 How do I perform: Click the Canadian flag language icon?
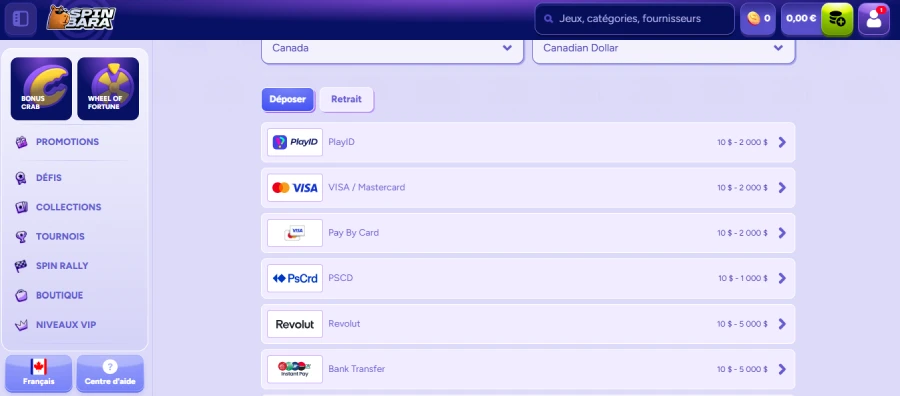click(38, 367)
